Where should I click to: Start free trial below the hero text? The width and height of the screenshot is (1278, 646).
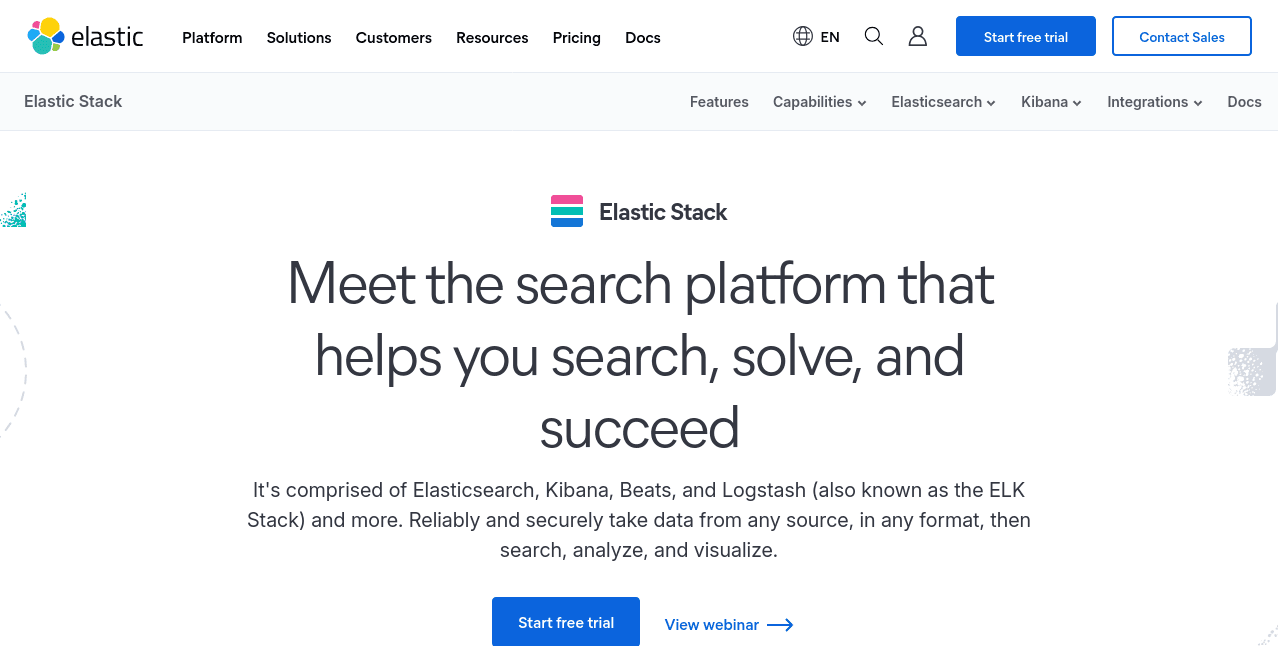[566, 622]
